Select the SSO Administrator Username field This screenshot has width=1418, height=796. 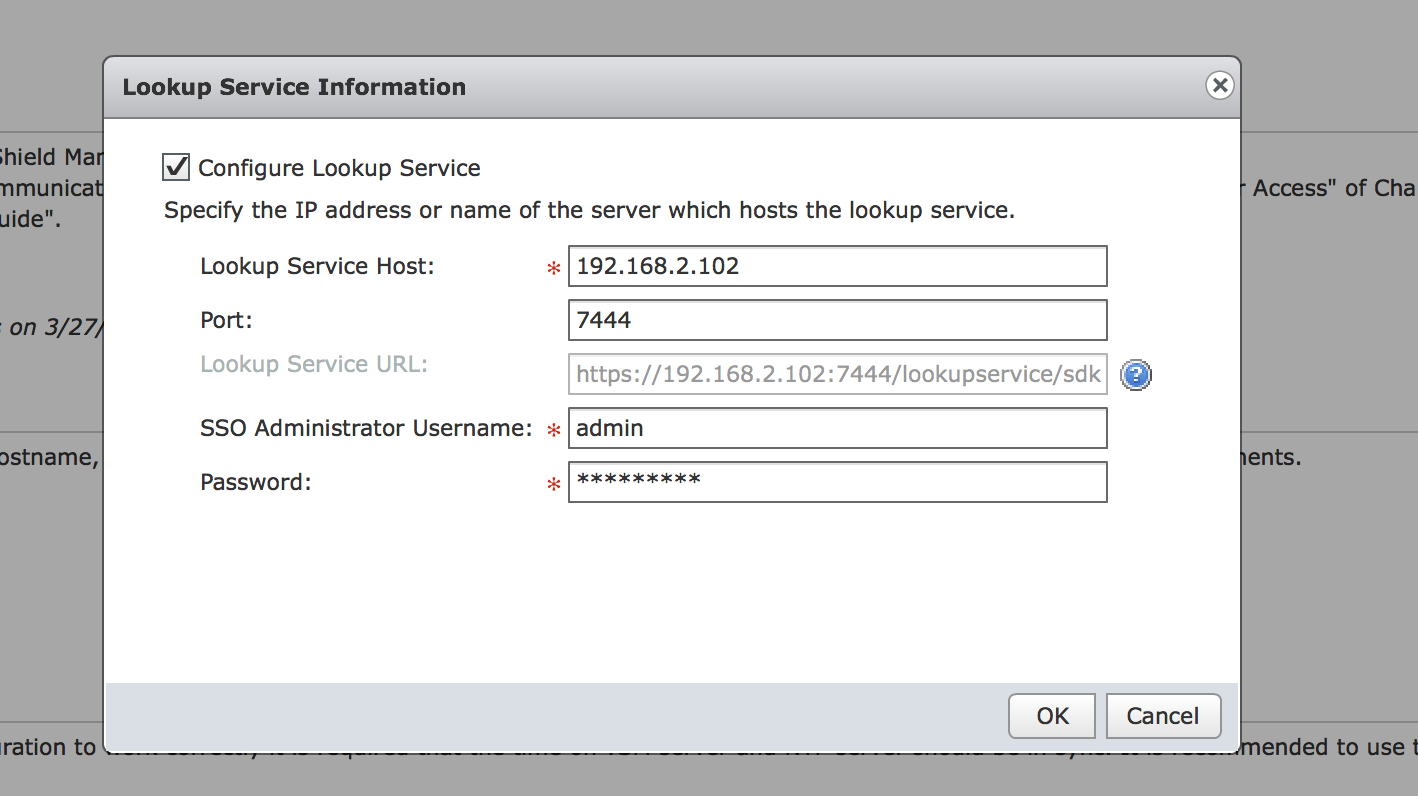click(837, 429)
